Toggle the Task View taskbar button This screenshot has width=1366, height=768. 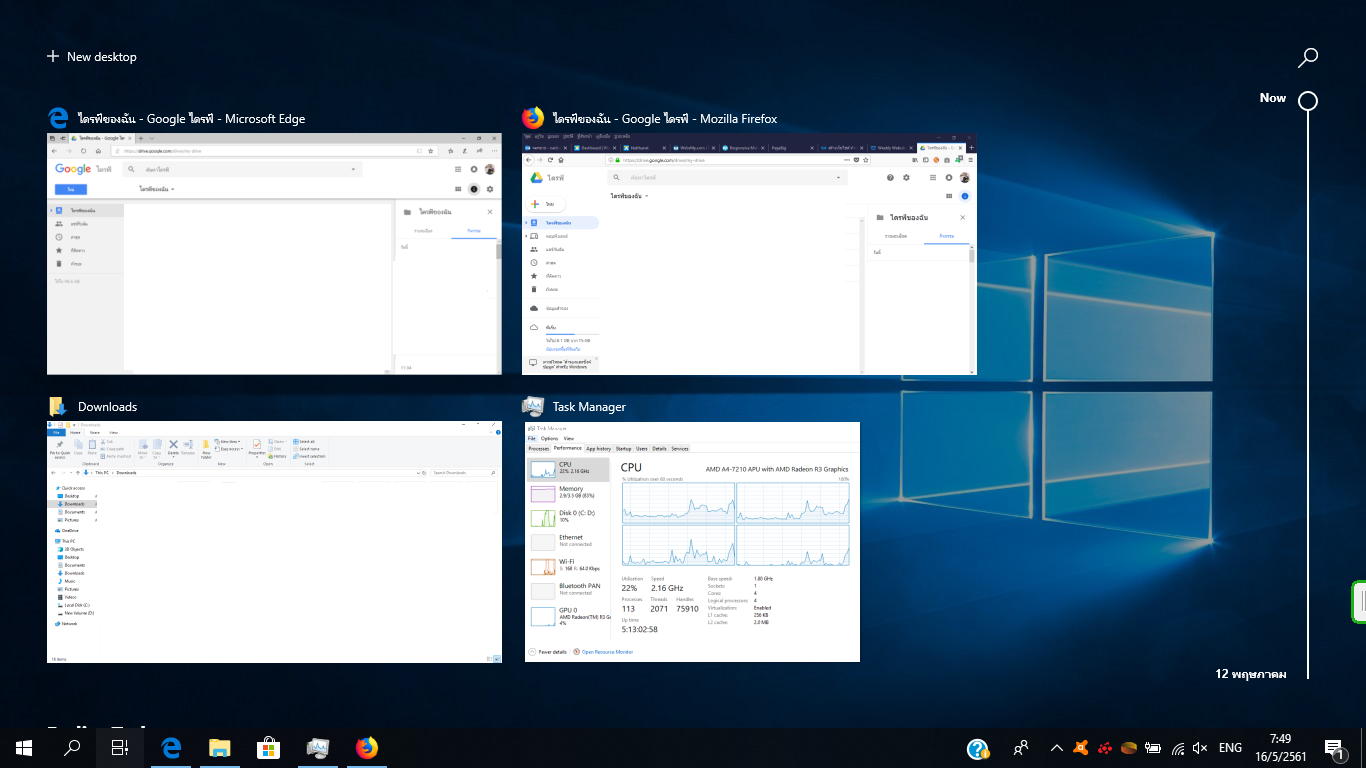pyautogui.click(x=120, y=748)
